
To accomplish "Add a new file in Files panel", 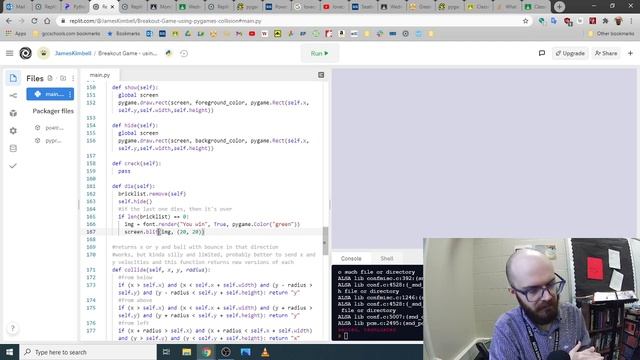I will coord(50,78).
